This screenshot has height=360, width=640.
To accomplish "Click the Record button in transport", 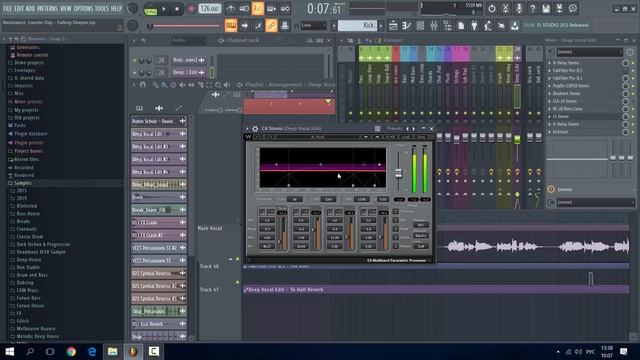I will click(191, 9).
